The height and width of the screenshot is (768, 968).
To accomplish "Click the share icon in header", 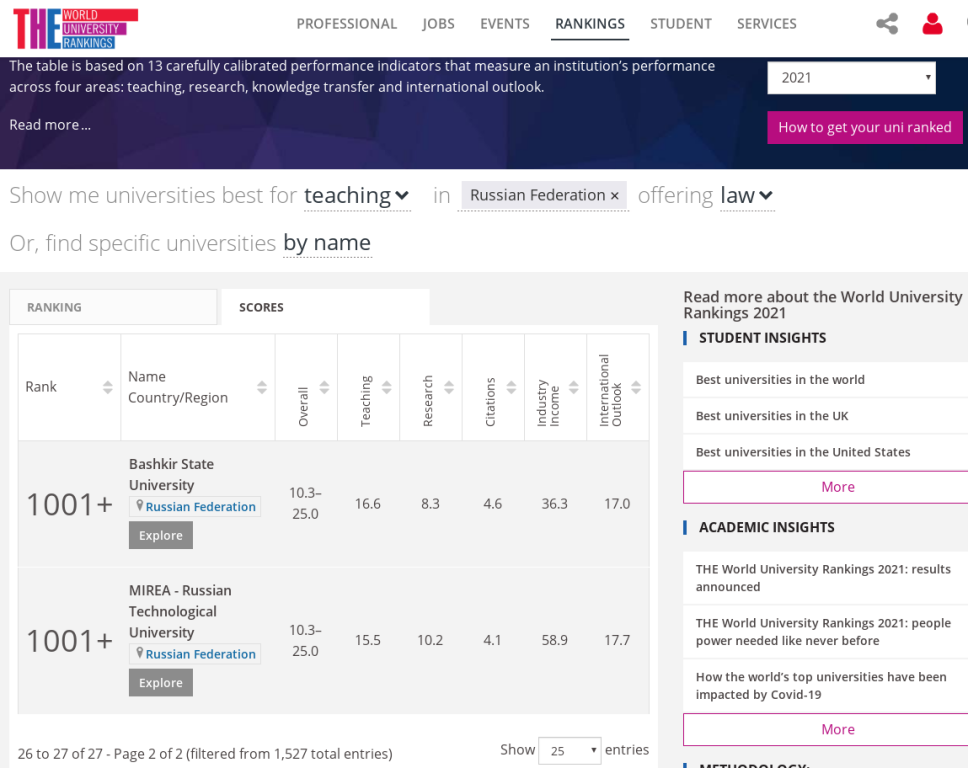I will click(x=886, y=24).
